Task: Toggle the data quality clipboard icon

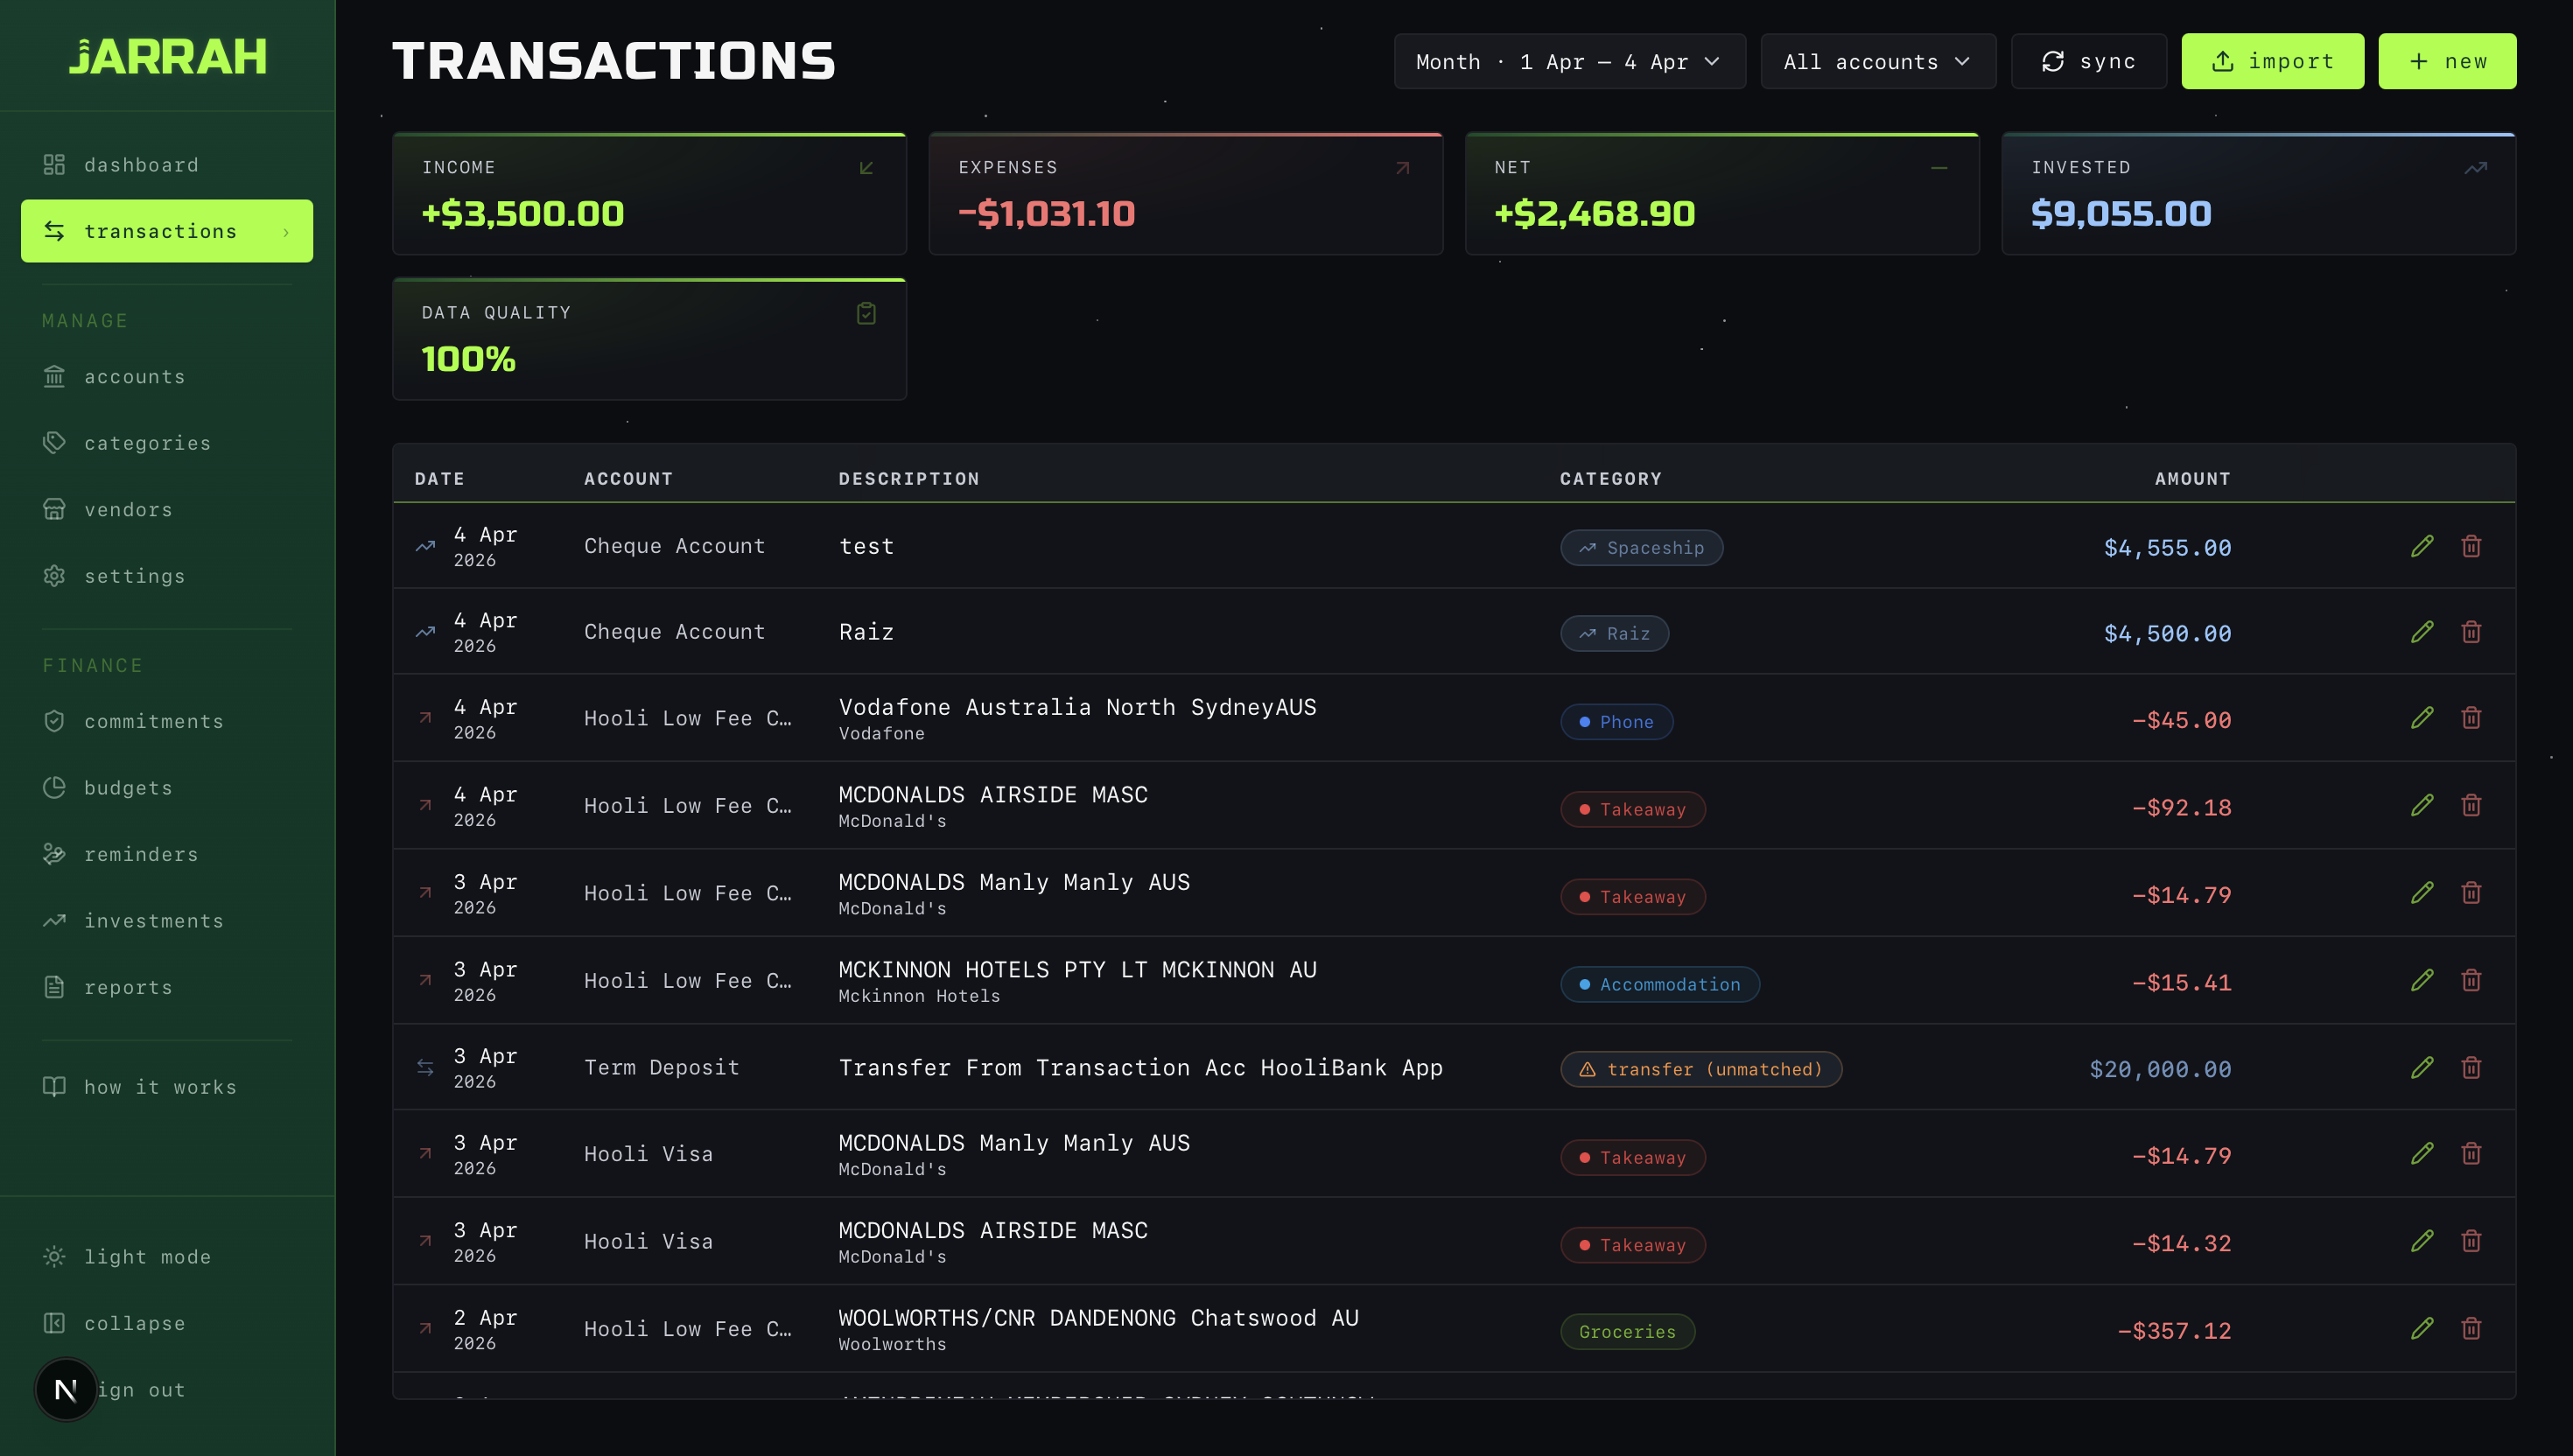Action: coord(866,313)
